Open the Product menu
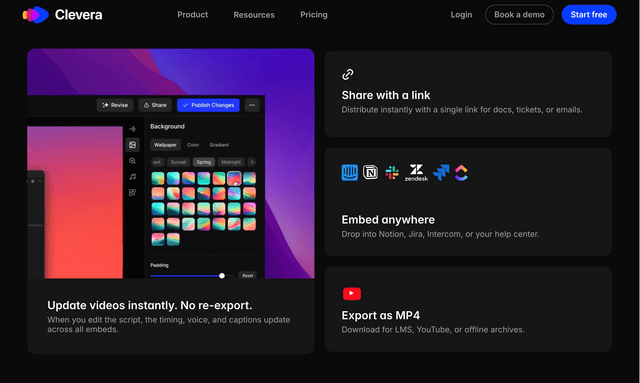 (192, 15)
